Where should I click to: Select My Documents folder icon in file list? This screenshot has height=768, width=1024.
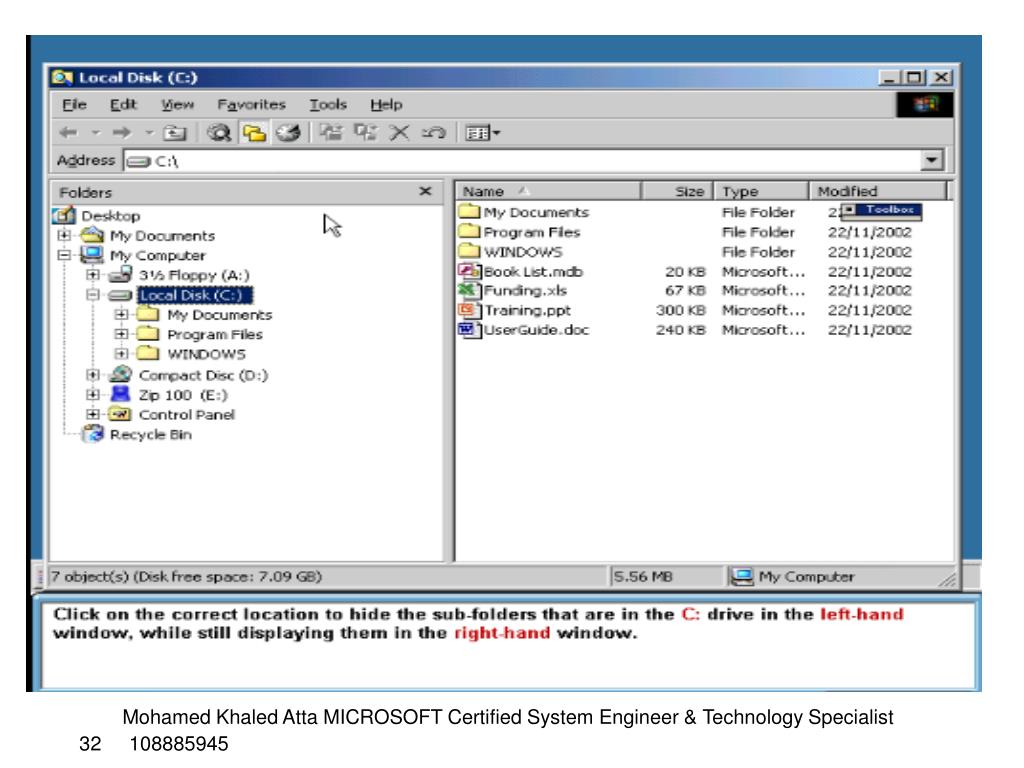469,211
